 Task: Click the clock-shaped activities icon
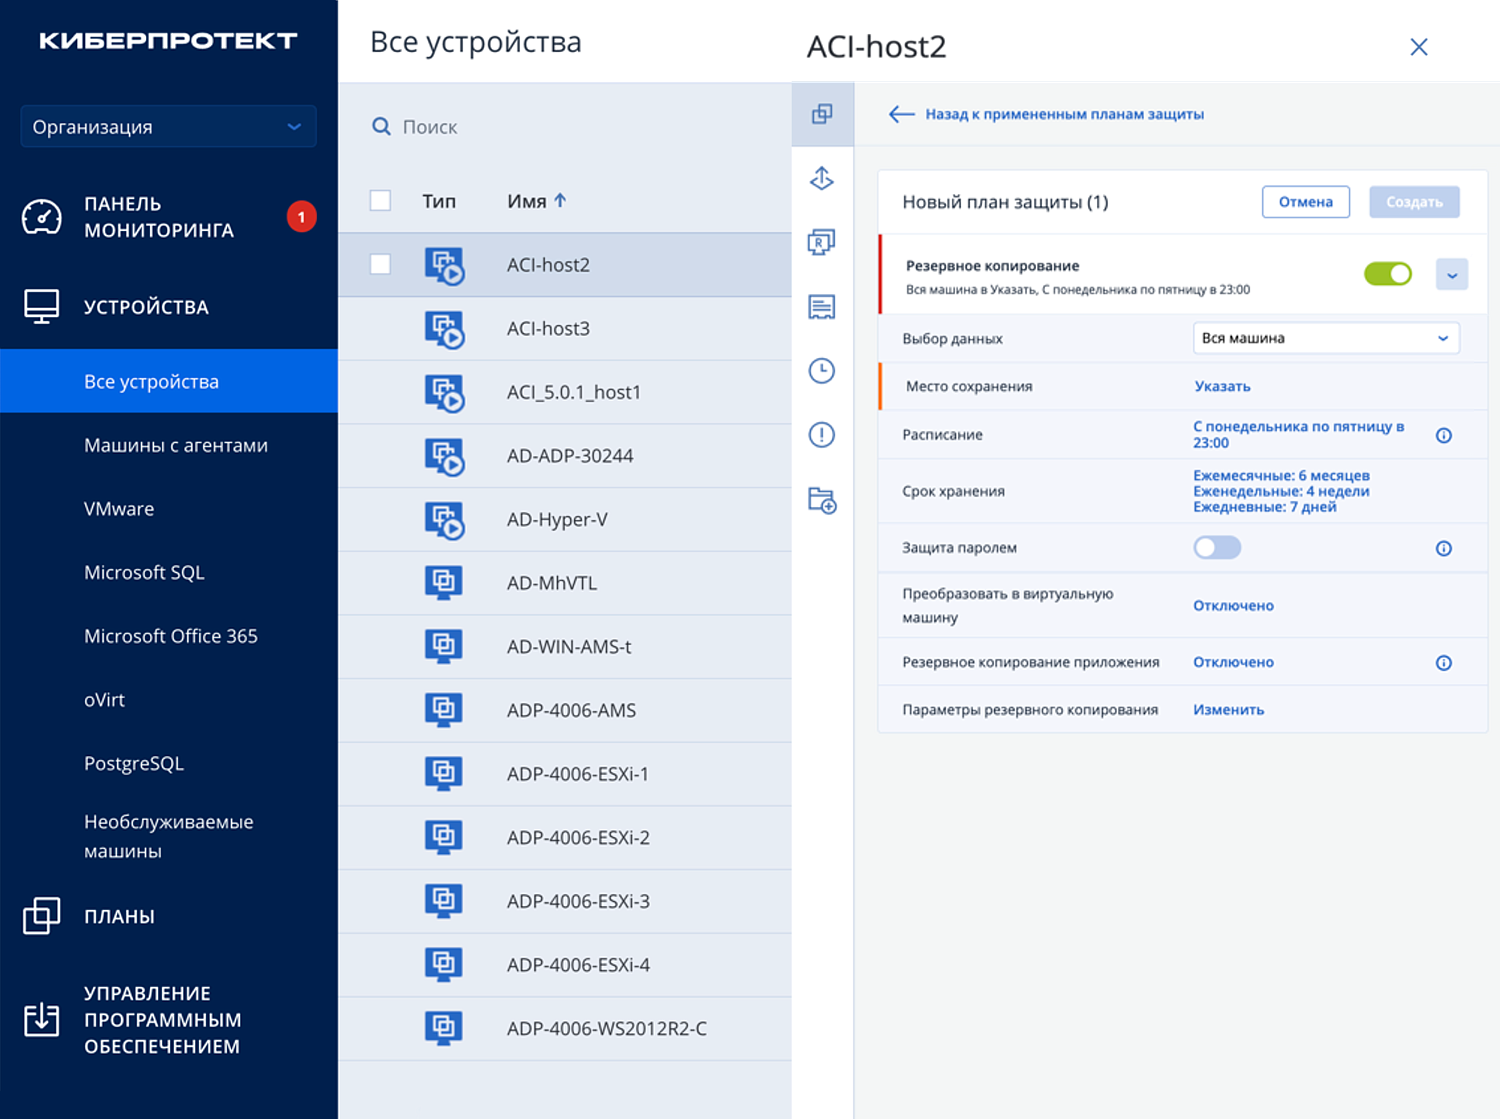point(822,371)
